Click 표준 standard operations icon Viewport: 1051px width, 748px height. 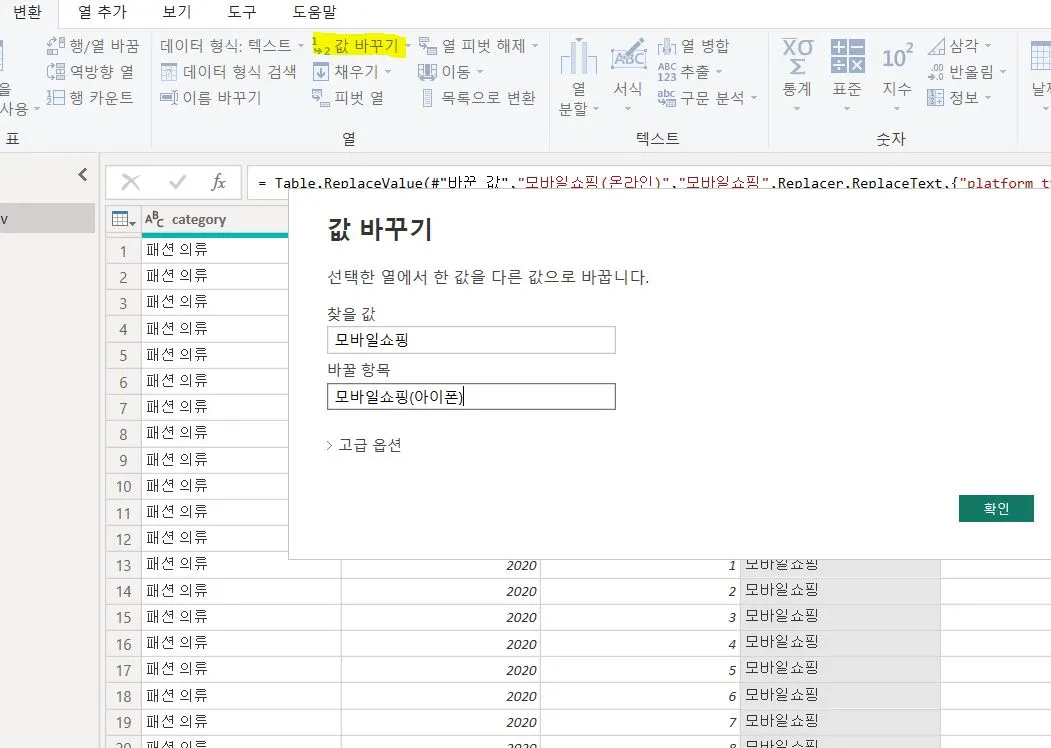click(847, 56)
